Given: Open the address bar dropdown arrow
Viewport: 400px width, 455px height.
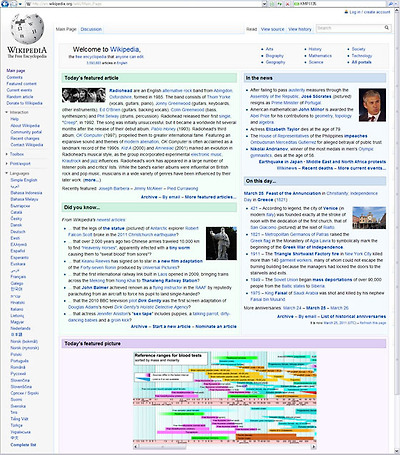Looking at the screenshot, I should click(x=264, y=4).
